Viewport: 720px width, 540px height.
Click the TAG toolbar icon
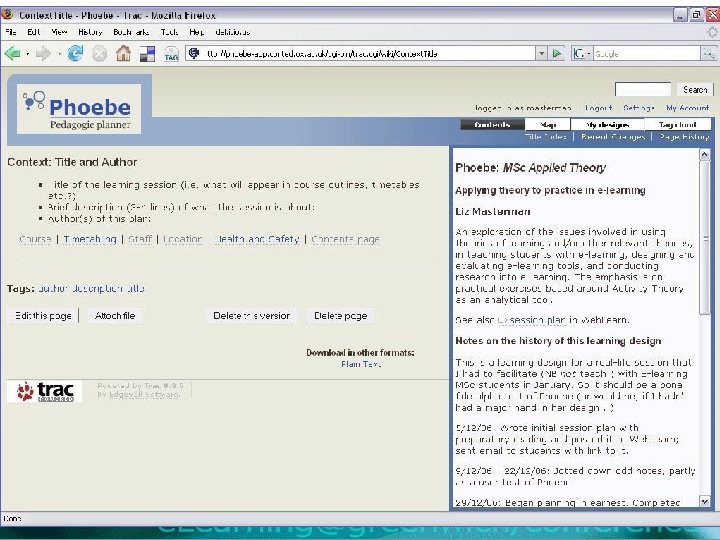click(x=171, y=54)
